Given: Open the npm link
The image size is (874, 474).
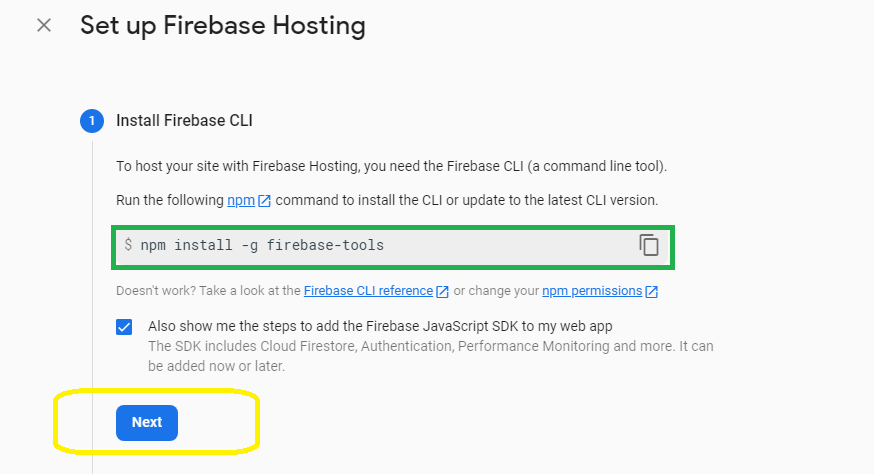Looking at the screenshot, I should 241,200.
